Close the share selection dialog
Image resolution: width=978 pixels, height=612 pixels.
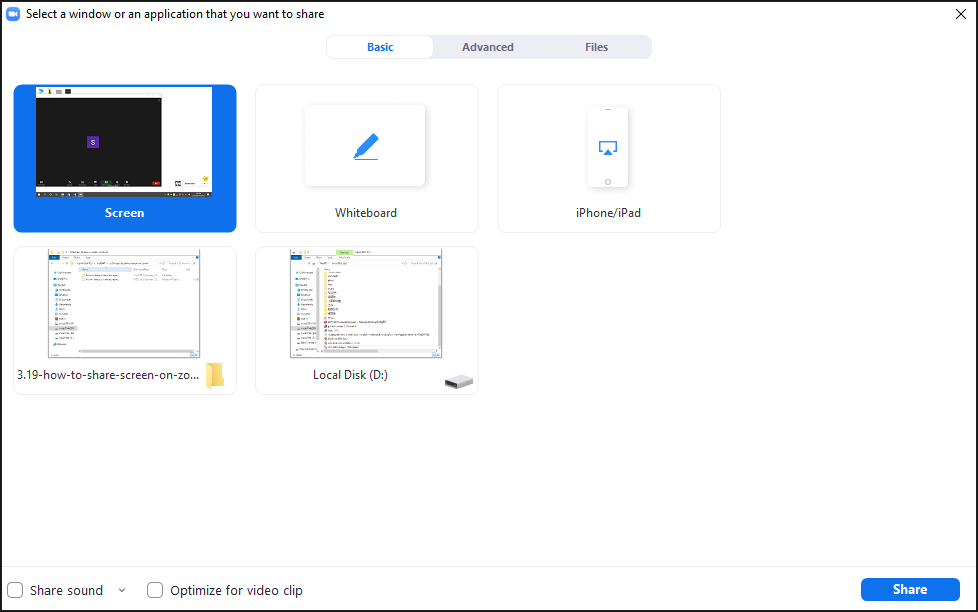click(x=961, y=14)
